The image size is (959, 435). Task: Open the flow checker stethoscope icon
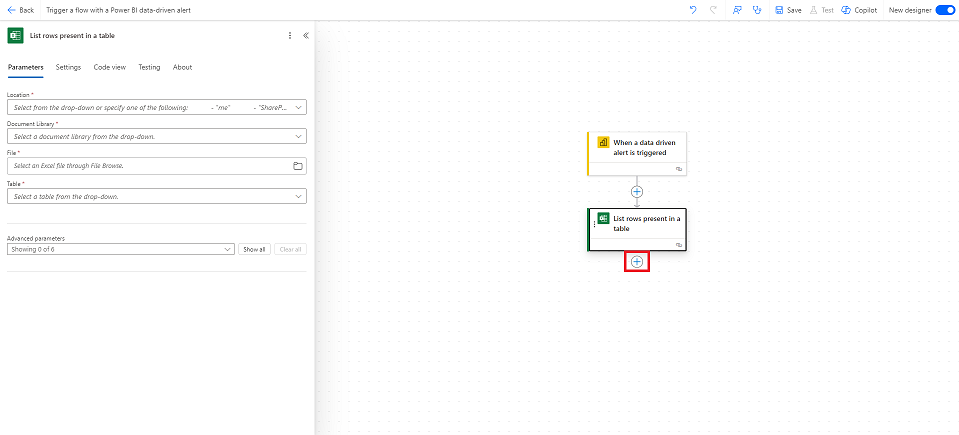click(x=756, y=9)
